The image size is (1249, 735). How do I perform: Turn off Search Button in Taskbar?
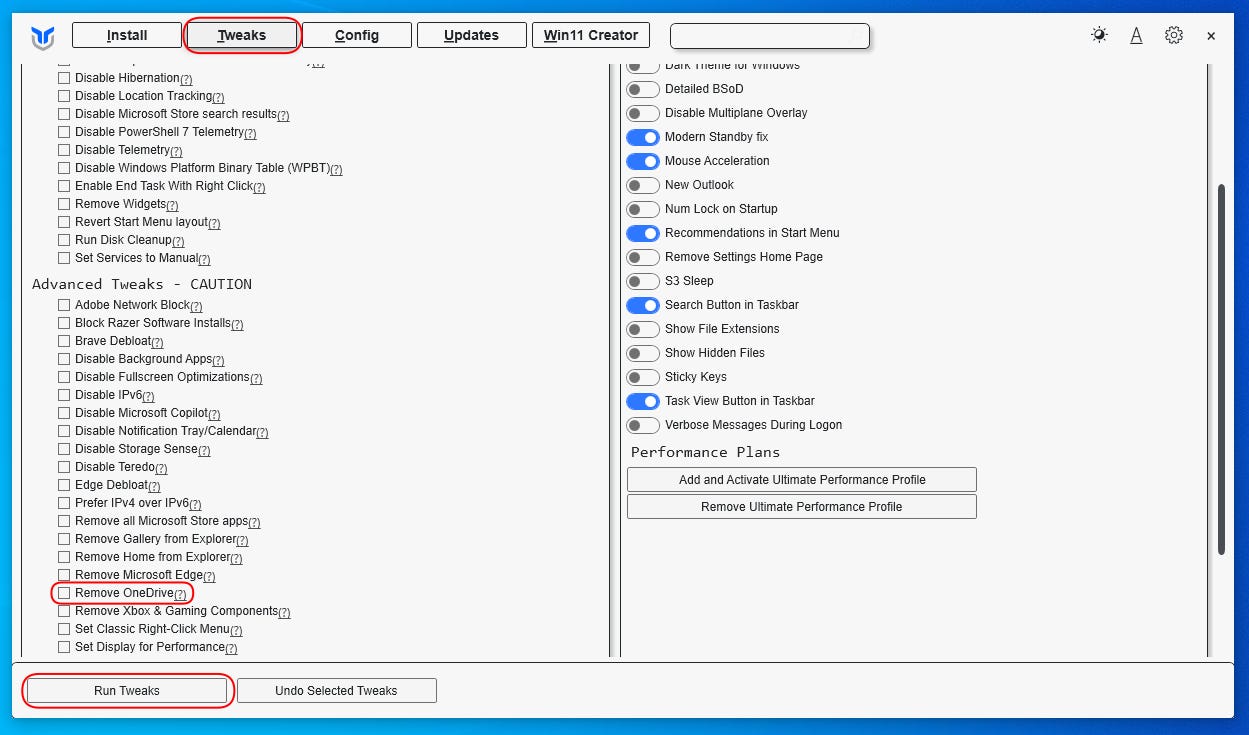(643, 305)
